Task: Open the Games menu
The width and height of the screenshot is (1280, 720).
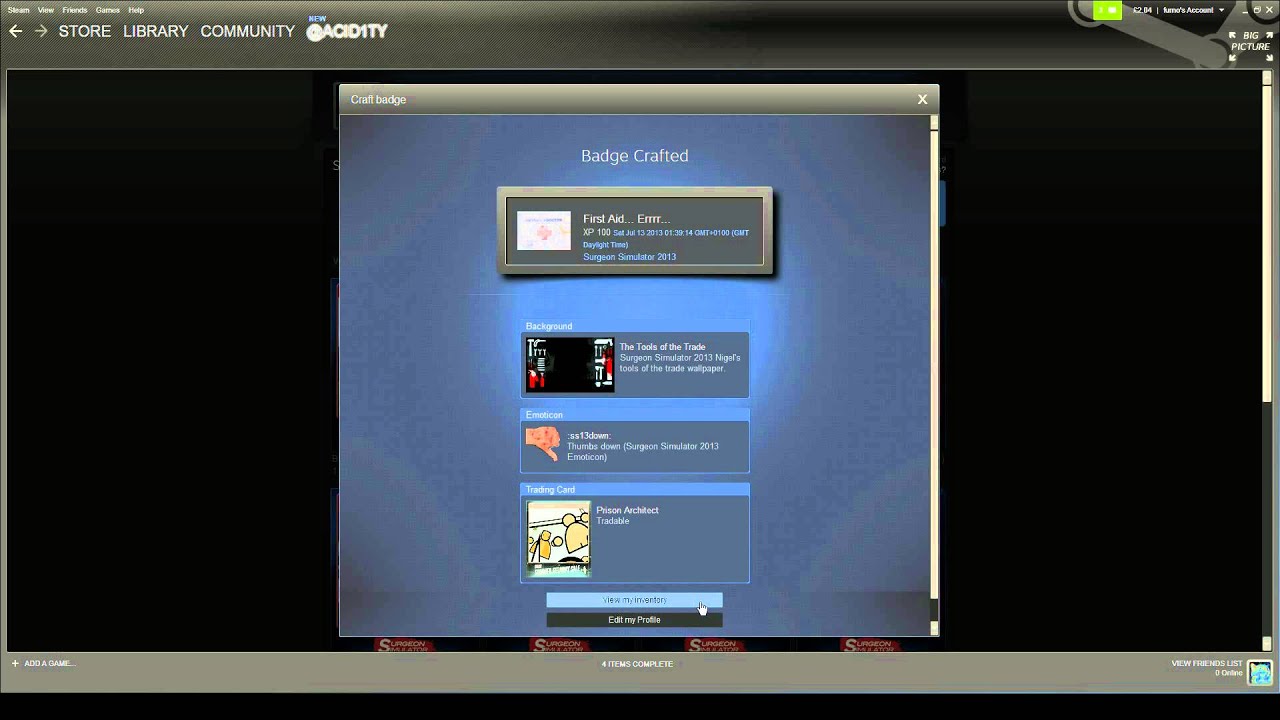Action: 108,10
